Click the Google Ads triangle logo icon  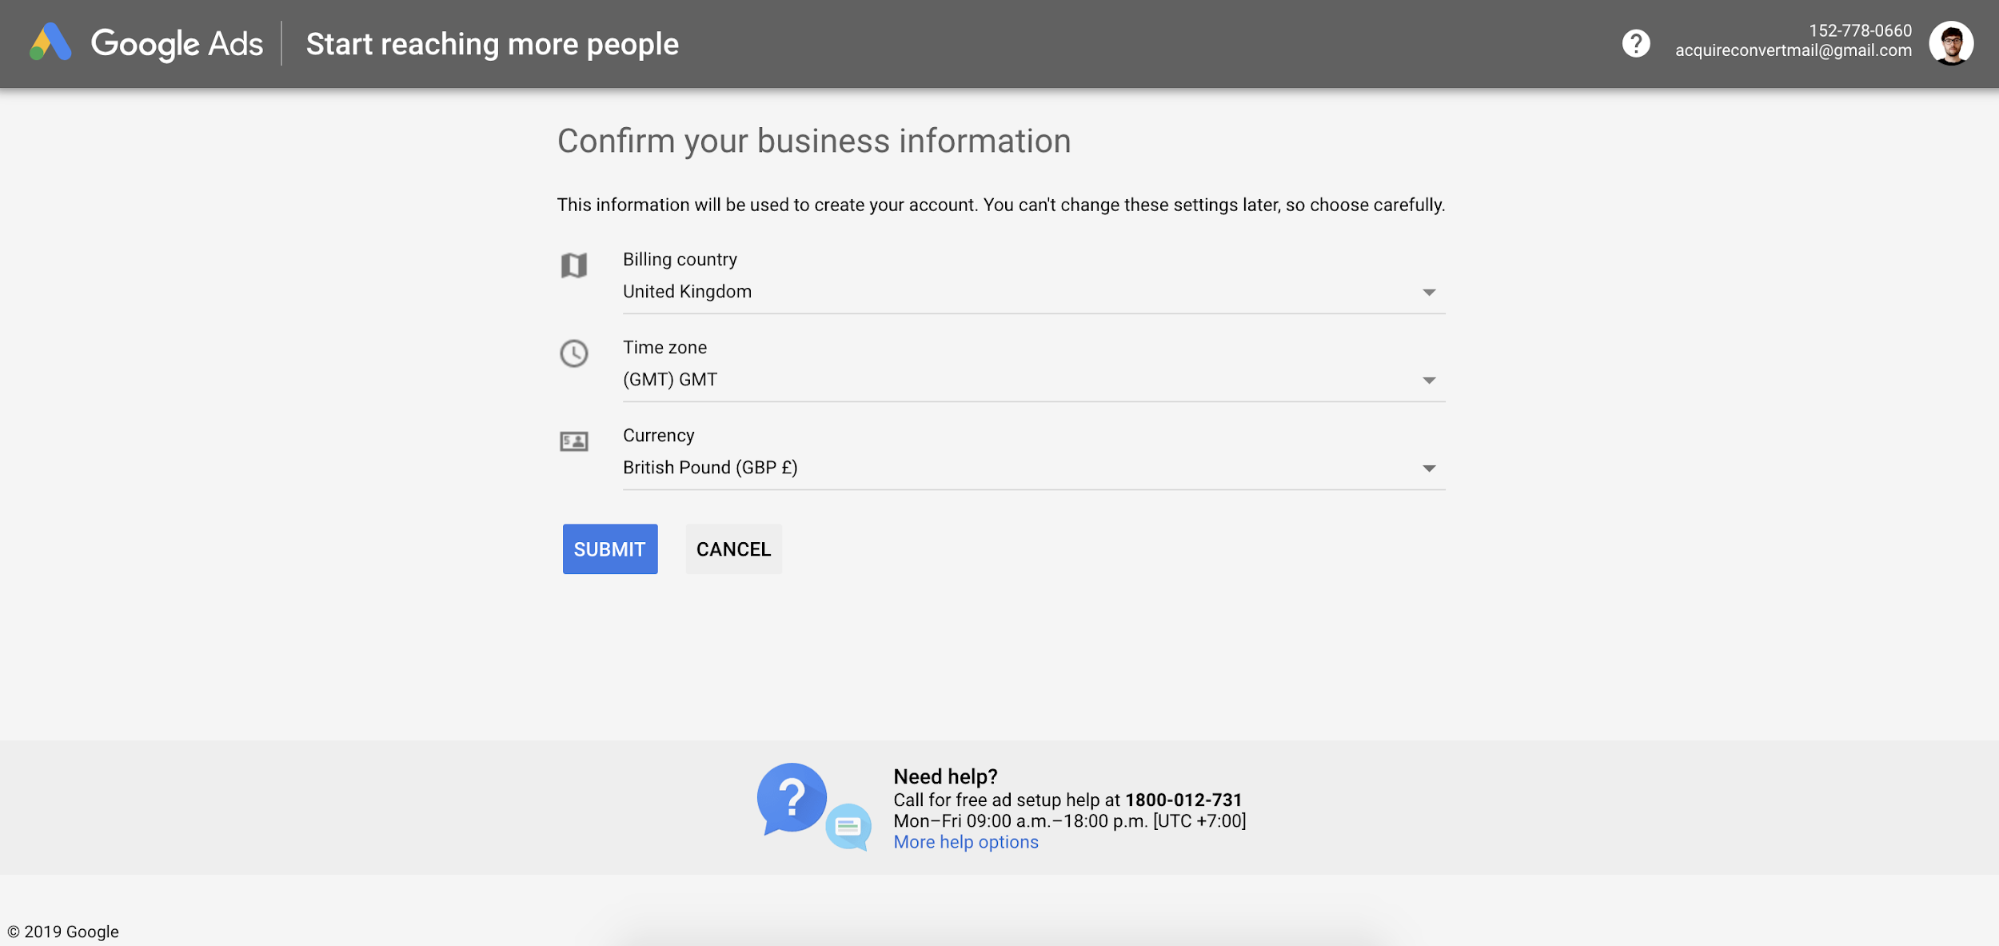click(x=50, y=43)
